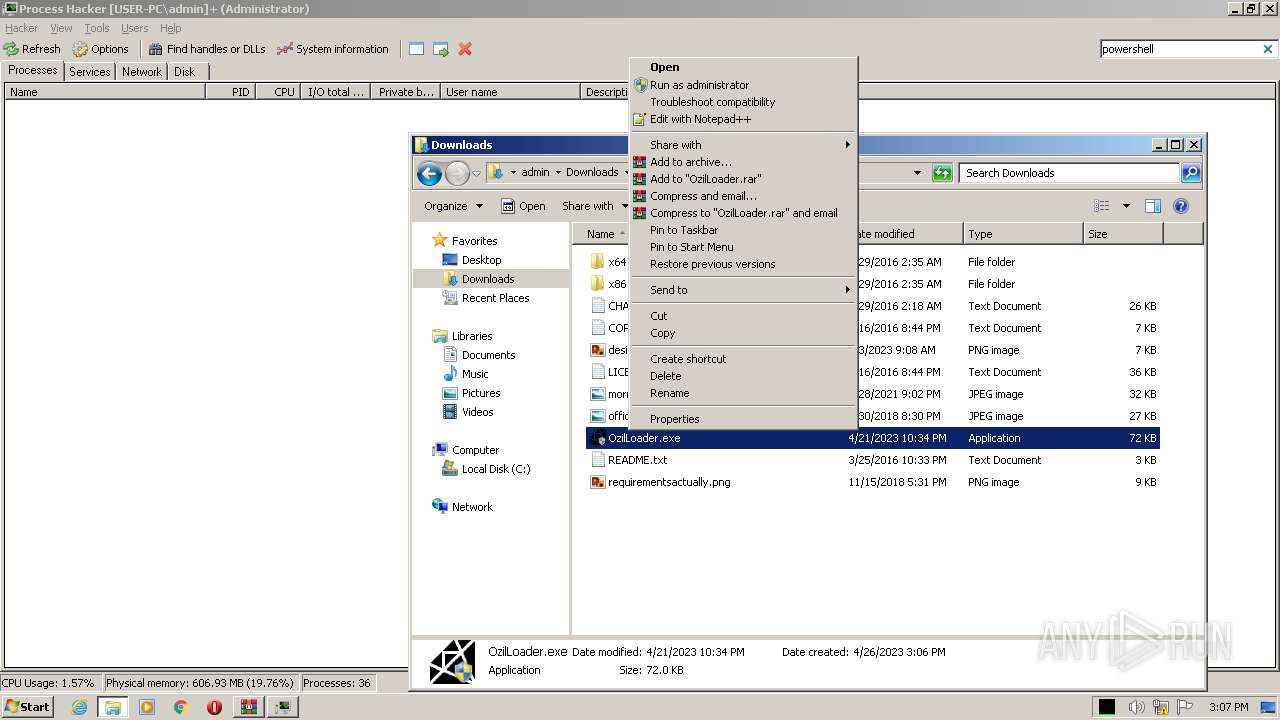1280x720 pixels.
Task: Open the Organize dropdown
Action: click(x=453, y=206)
